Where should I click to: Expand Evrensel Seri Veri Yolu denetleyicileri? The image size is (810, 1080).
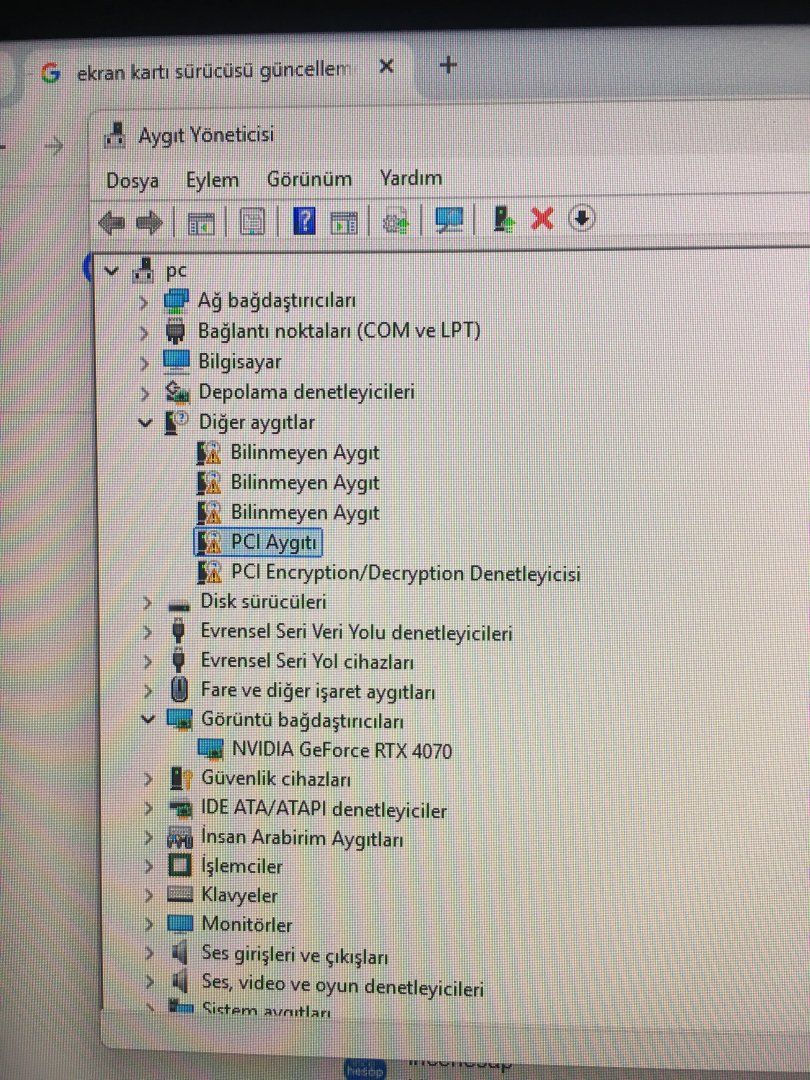coord(147,632)
